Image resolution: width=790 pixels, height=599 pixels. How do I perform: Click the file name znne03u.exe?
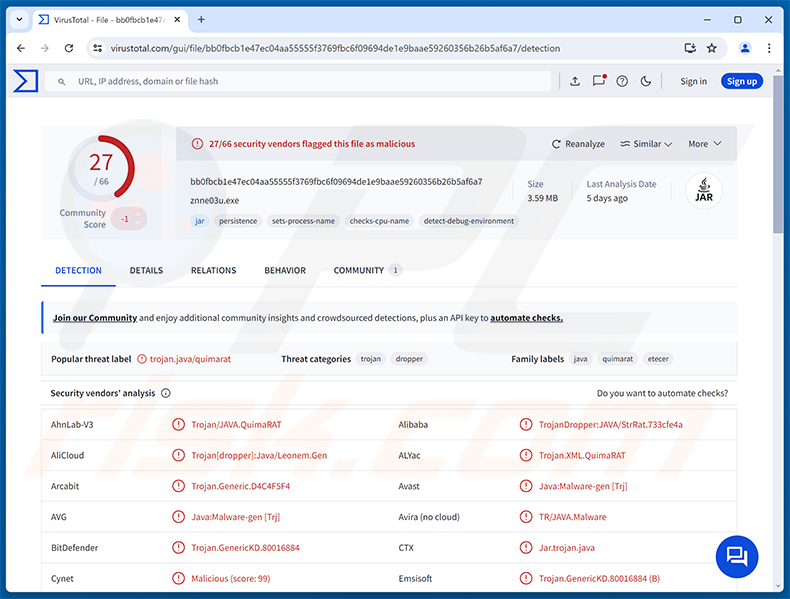[x=215, y=201]
